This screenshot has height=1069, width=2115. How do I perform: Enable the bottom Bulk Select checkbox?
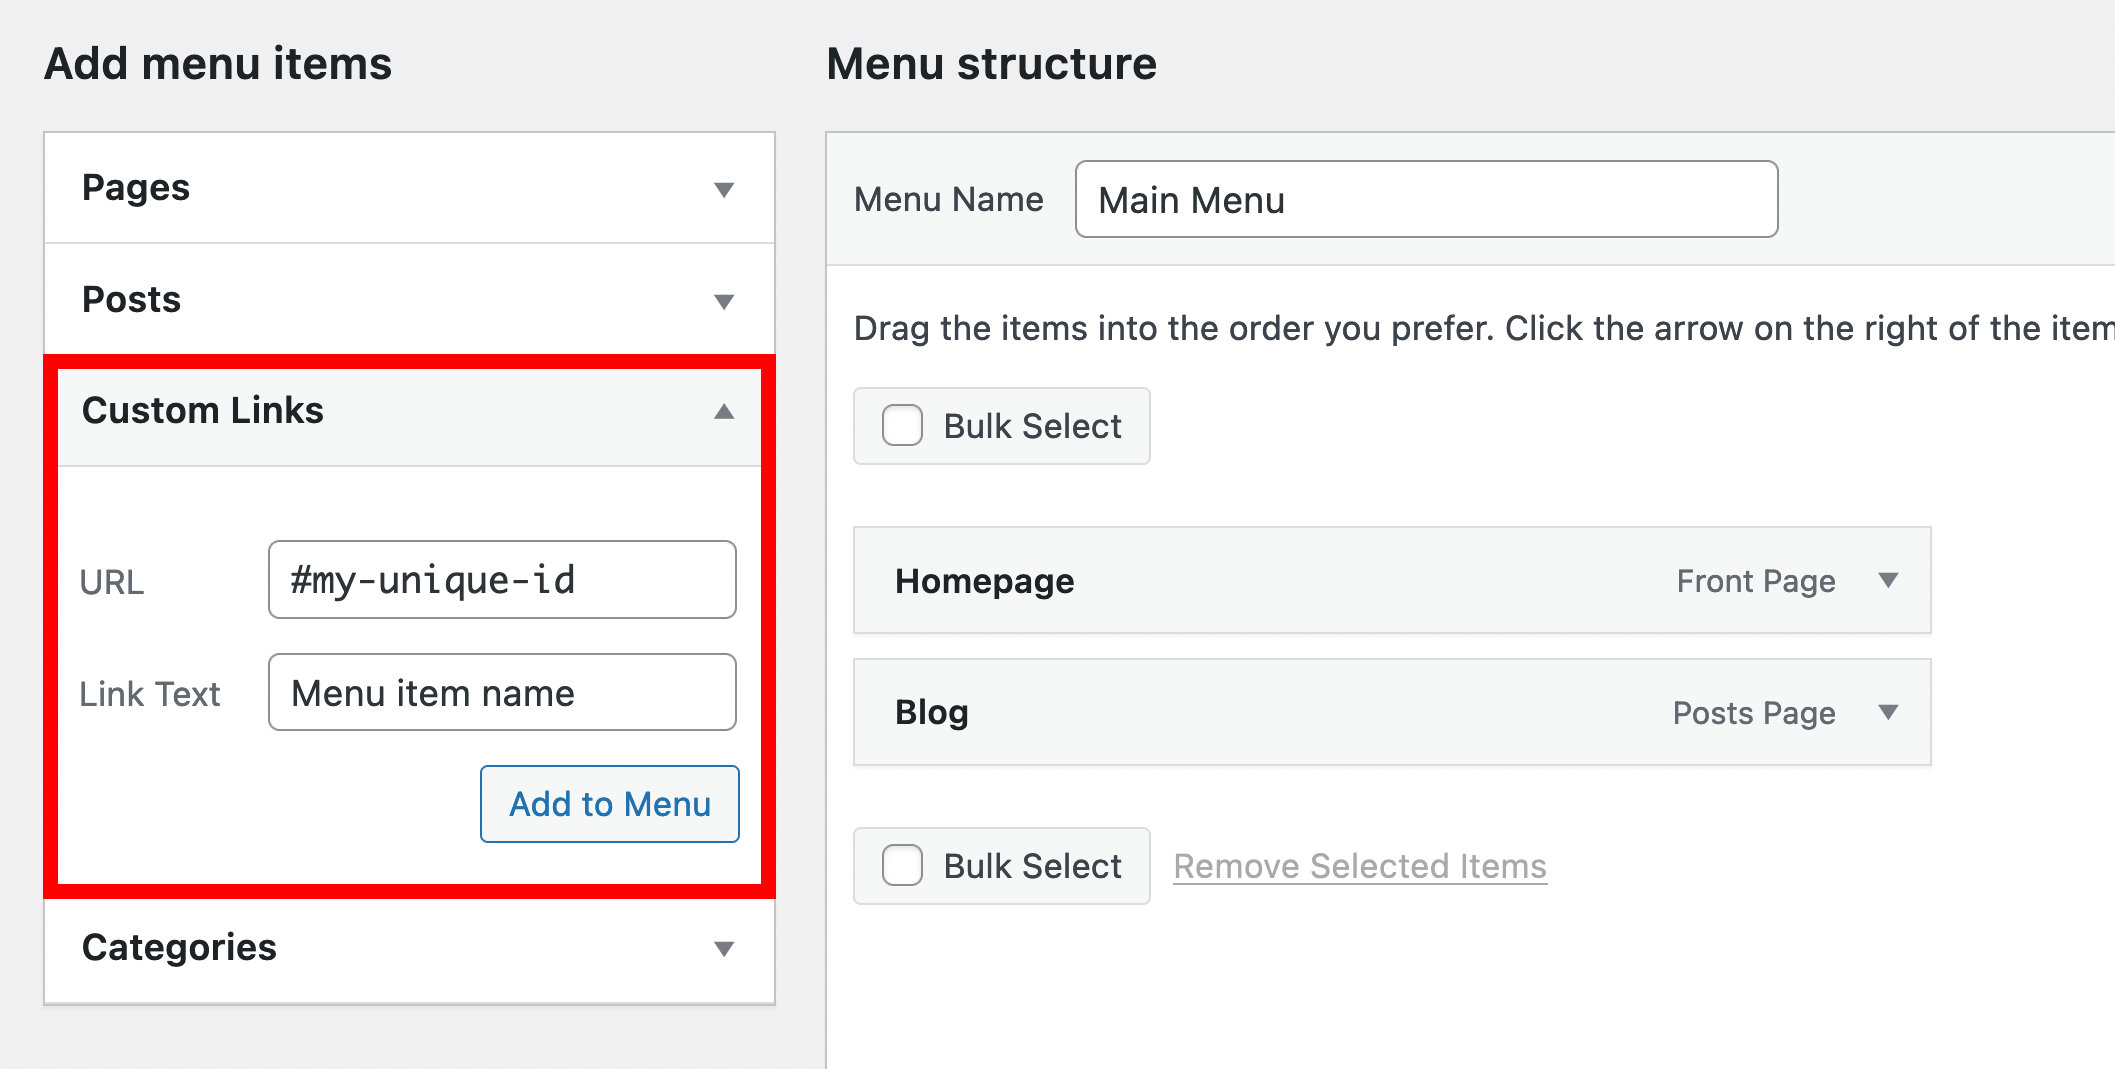902,865
